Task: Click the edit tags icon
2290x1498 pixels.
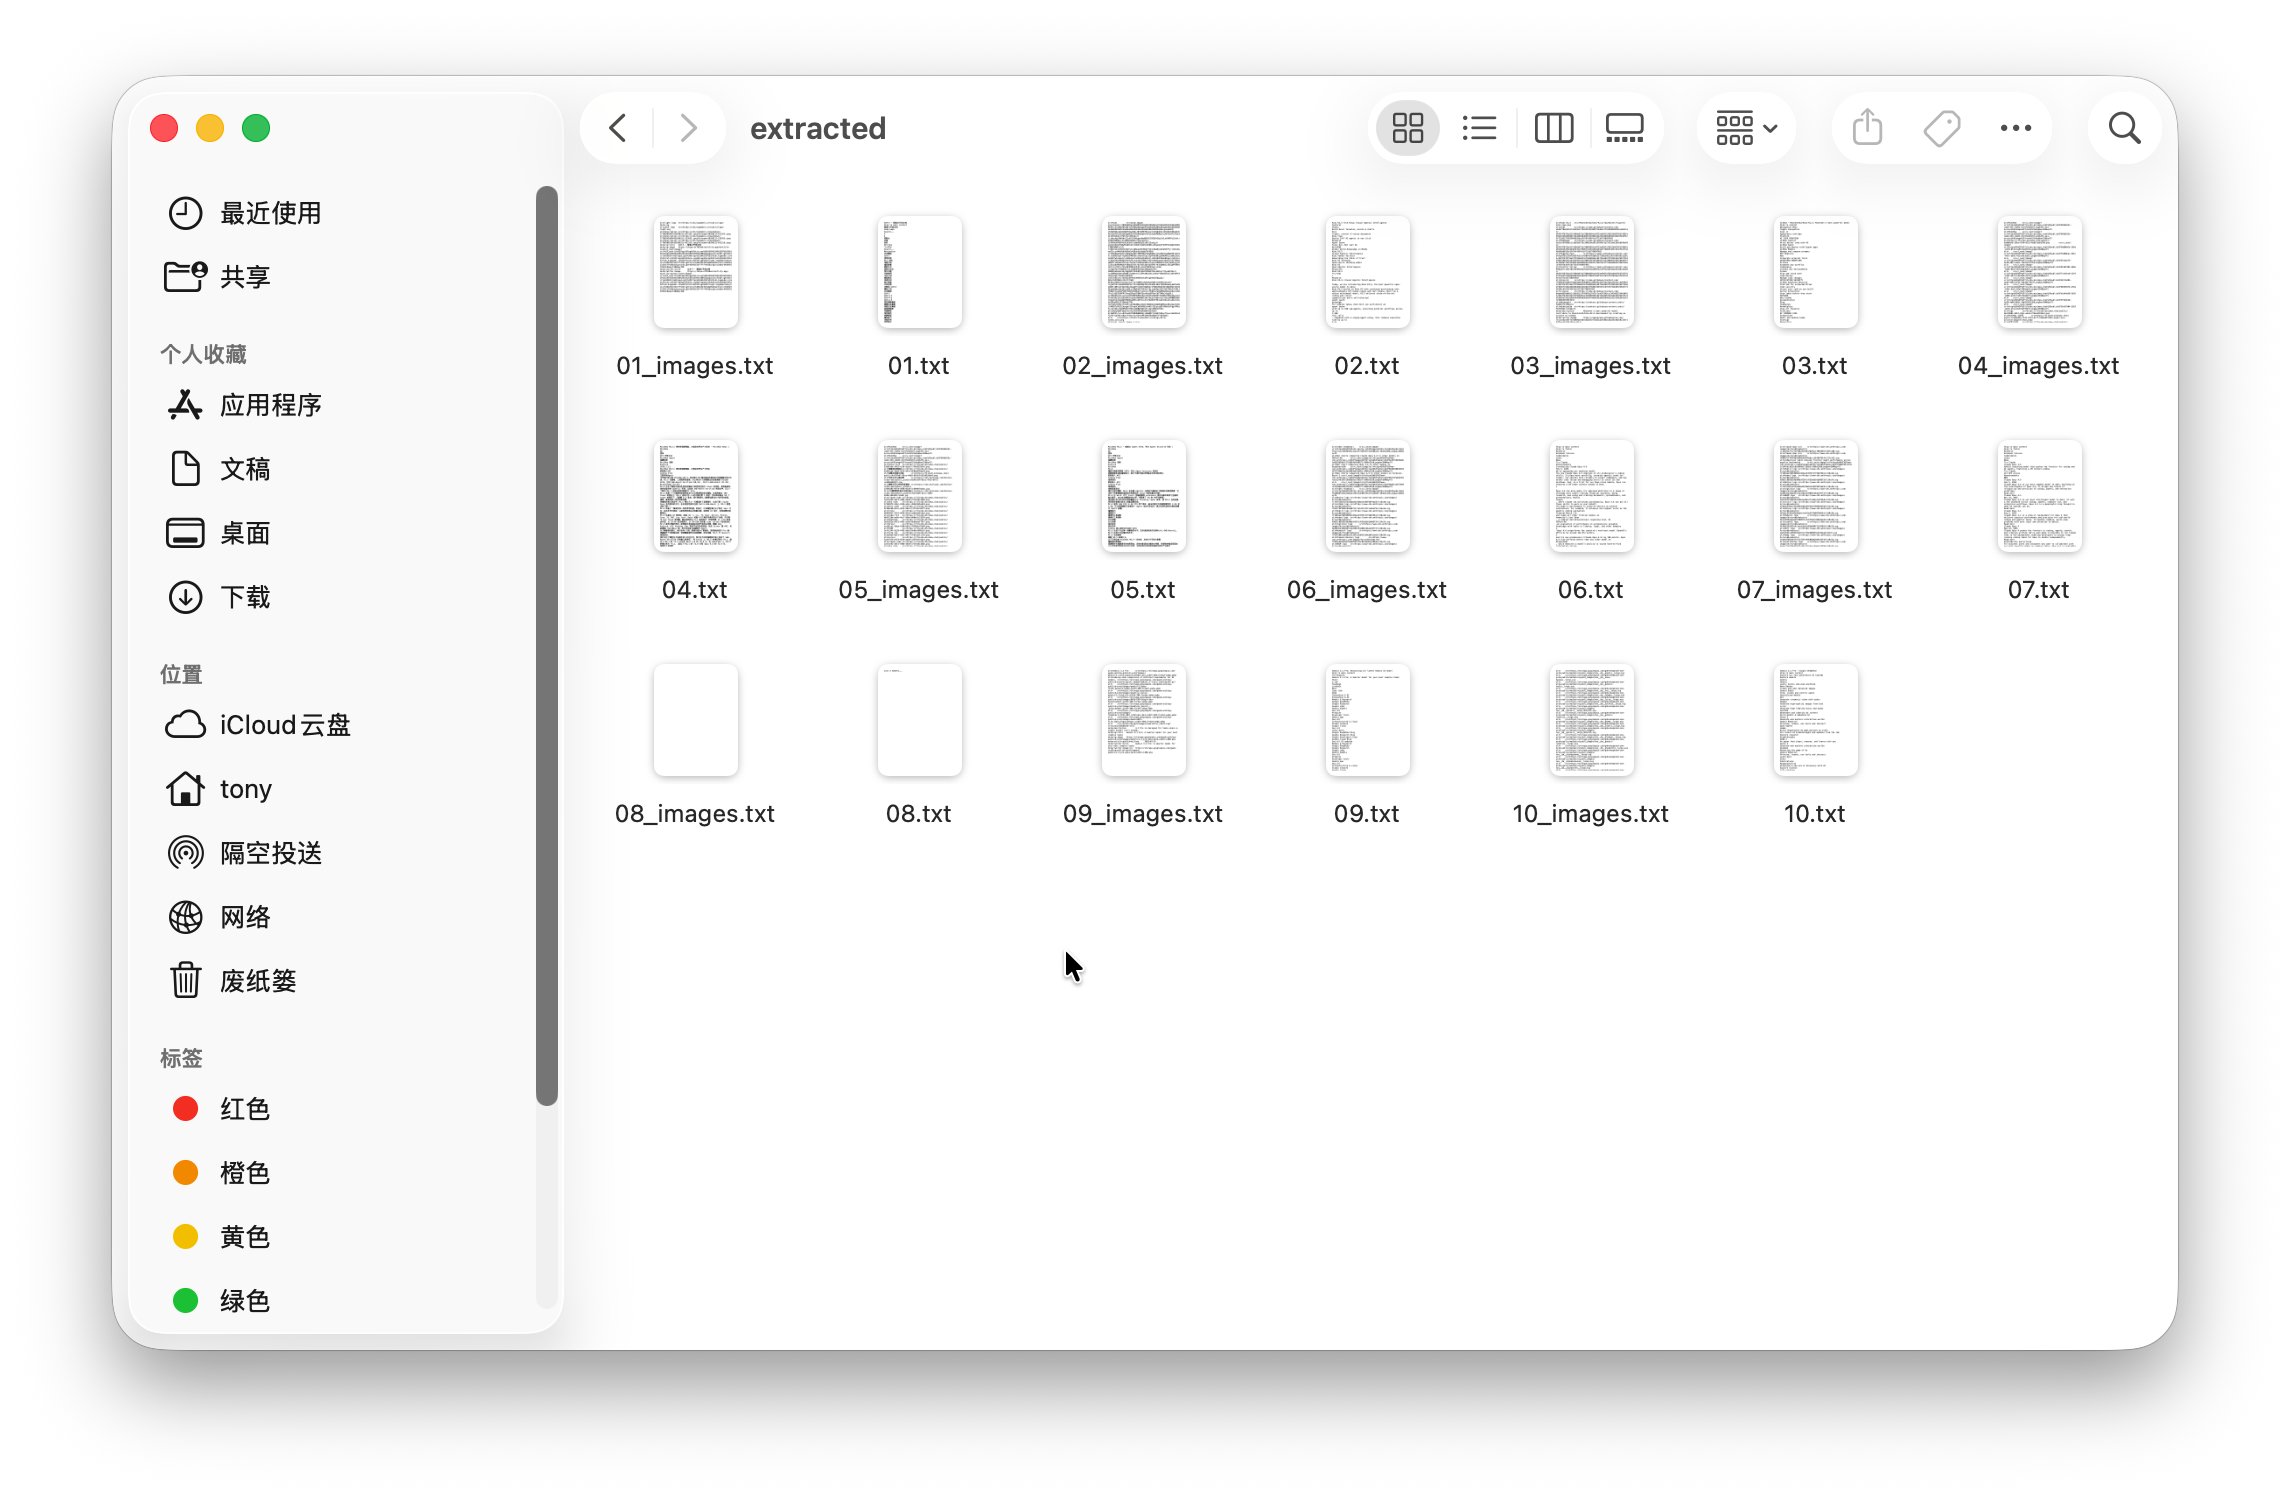Action: coord(1941,128)
